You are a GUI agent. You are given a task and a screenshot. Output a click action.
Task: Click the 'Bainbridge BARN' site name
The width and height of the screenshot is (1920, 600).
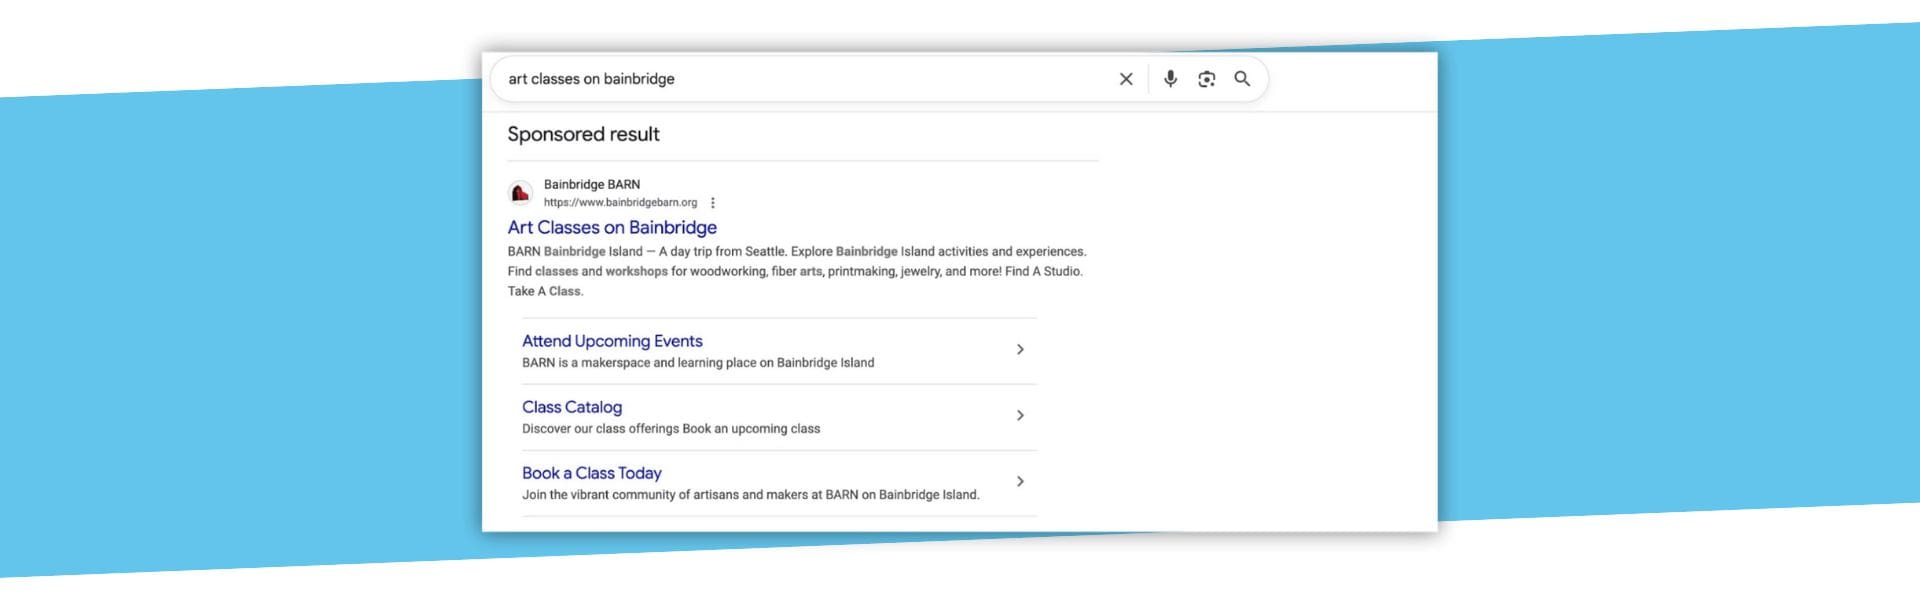[x=592, y=185]
